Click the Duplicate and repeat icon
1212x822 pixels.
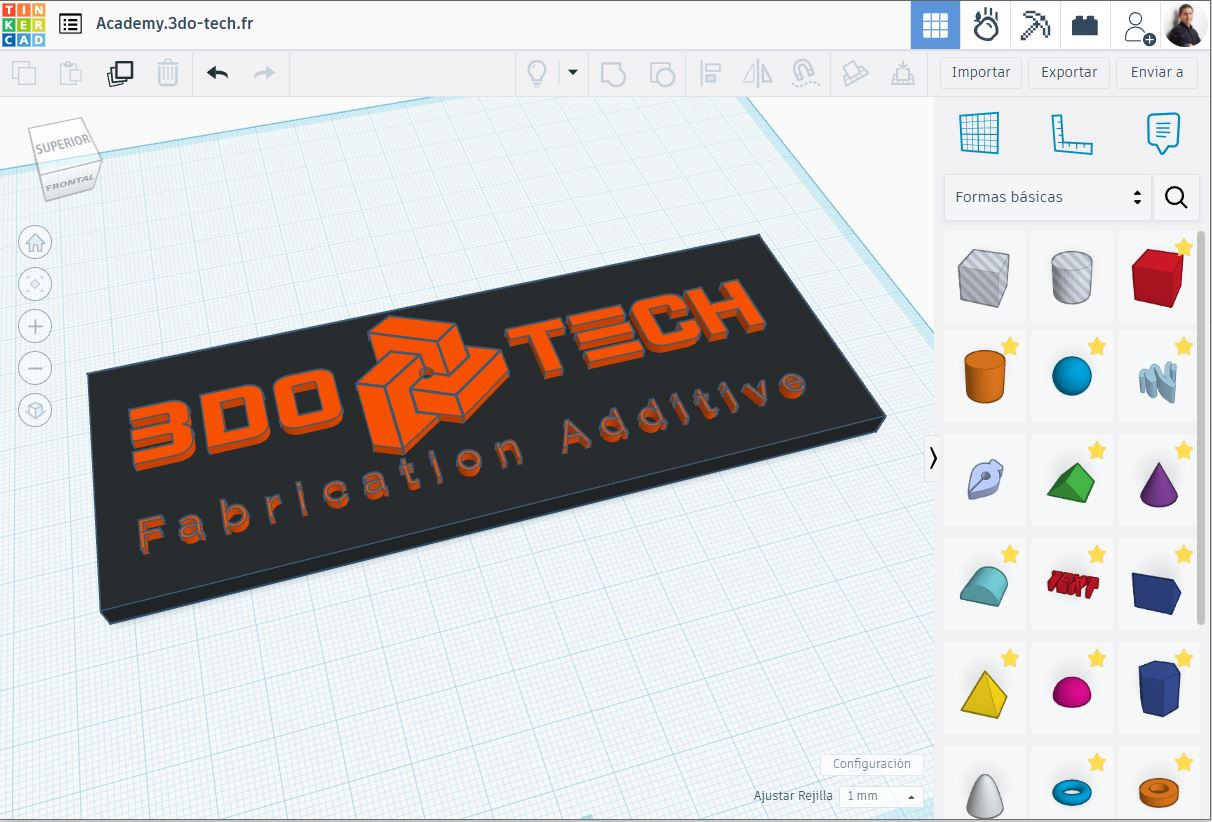click(120, 73)
